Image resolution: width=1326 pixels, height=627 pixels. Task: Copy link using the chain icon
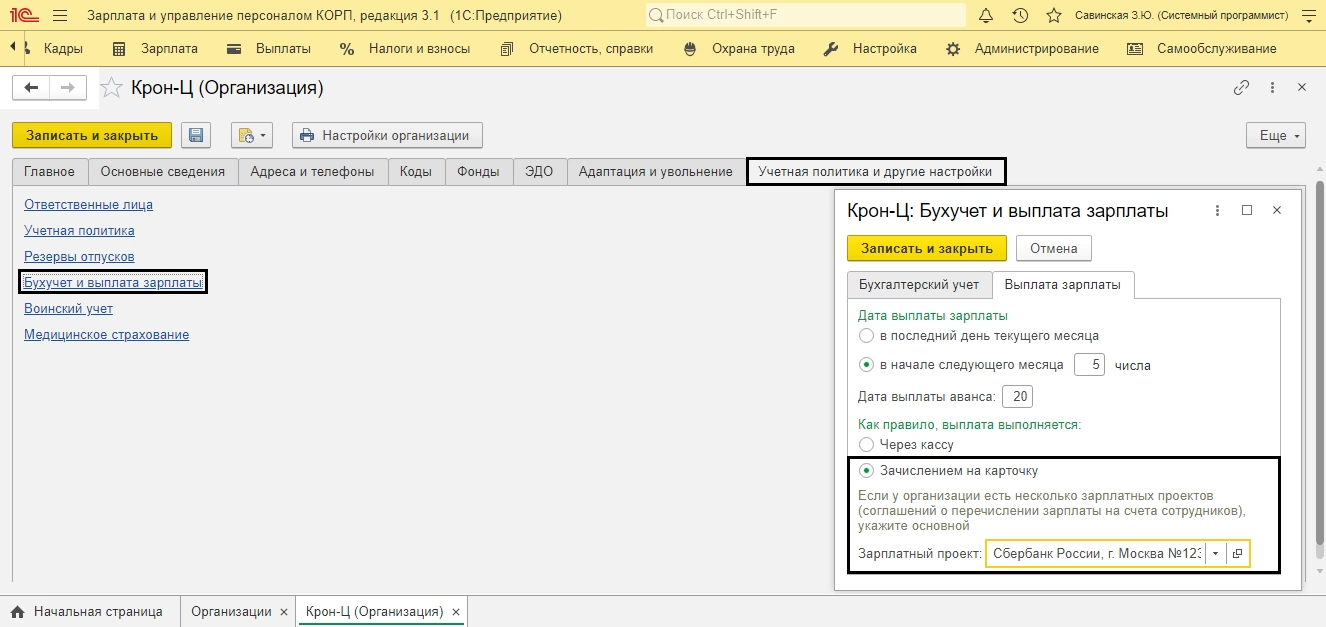pyautogui.click(x=1241, y=88)
